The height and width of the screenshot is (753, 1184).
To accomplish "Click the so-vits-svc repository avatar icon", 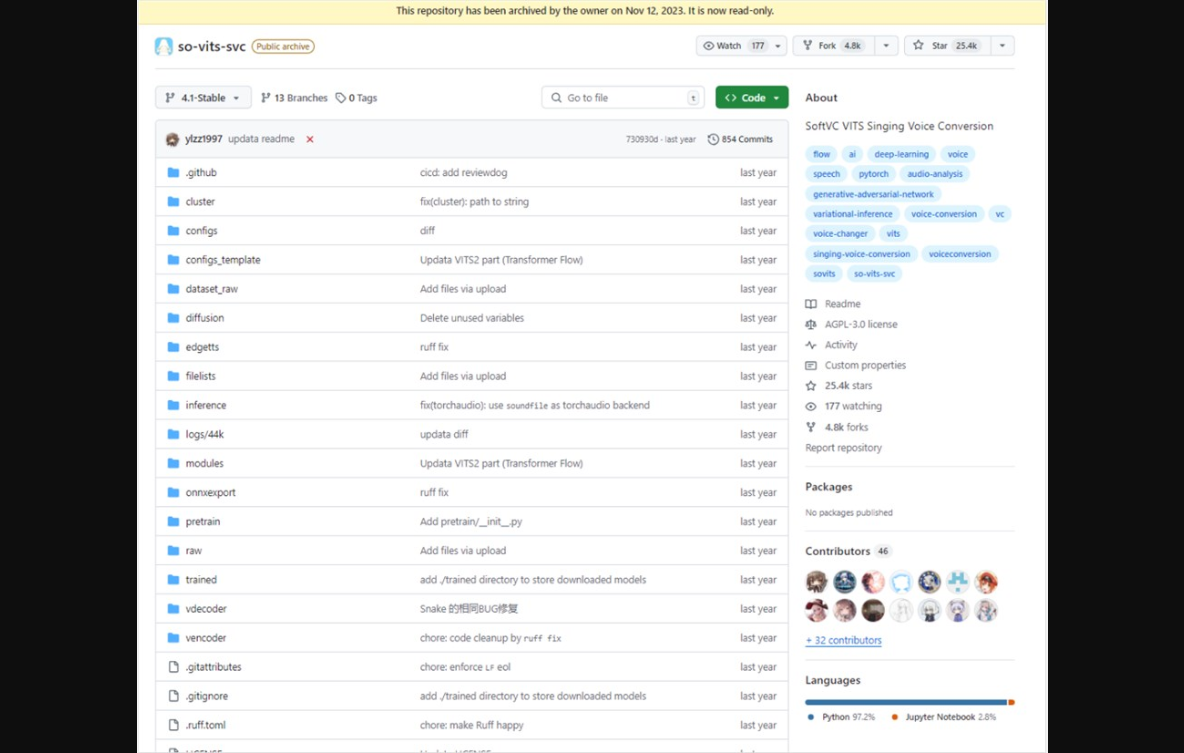I will (164, 46).
